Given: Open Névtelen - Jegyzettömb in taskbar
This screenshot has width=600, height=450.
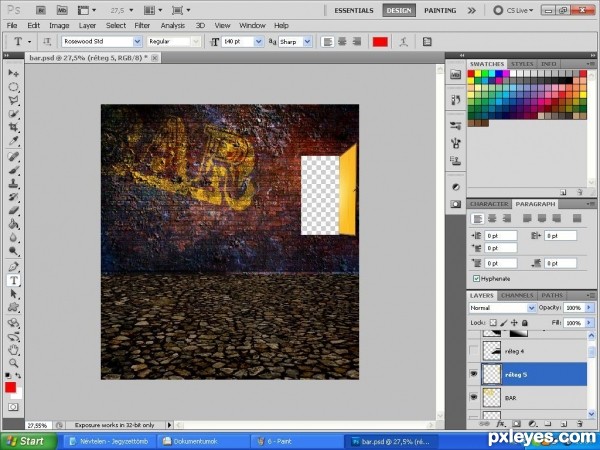Looking at the screenshot, I should [x=109, y=441].
